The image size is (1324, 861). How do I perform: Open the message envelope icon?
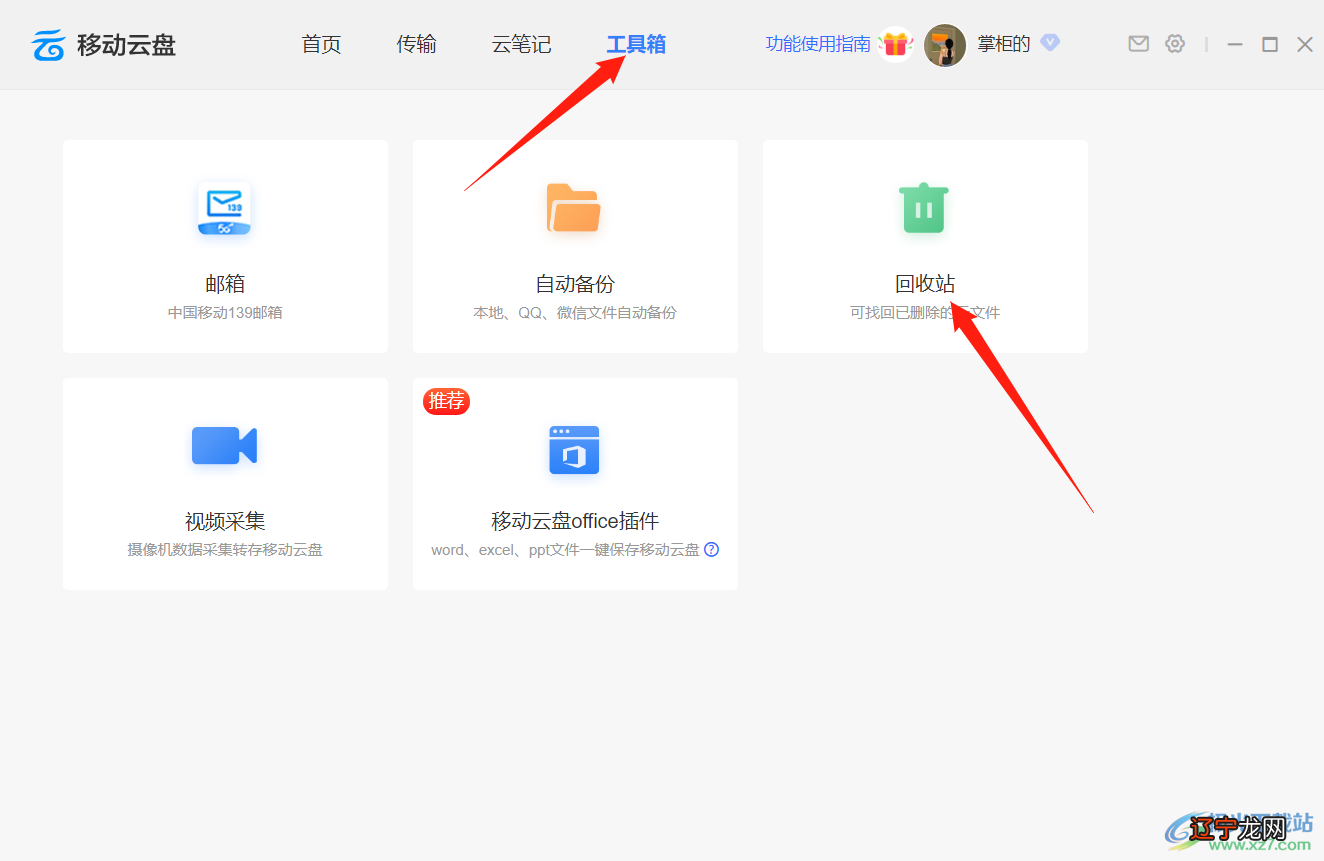tap(1138, 44)
